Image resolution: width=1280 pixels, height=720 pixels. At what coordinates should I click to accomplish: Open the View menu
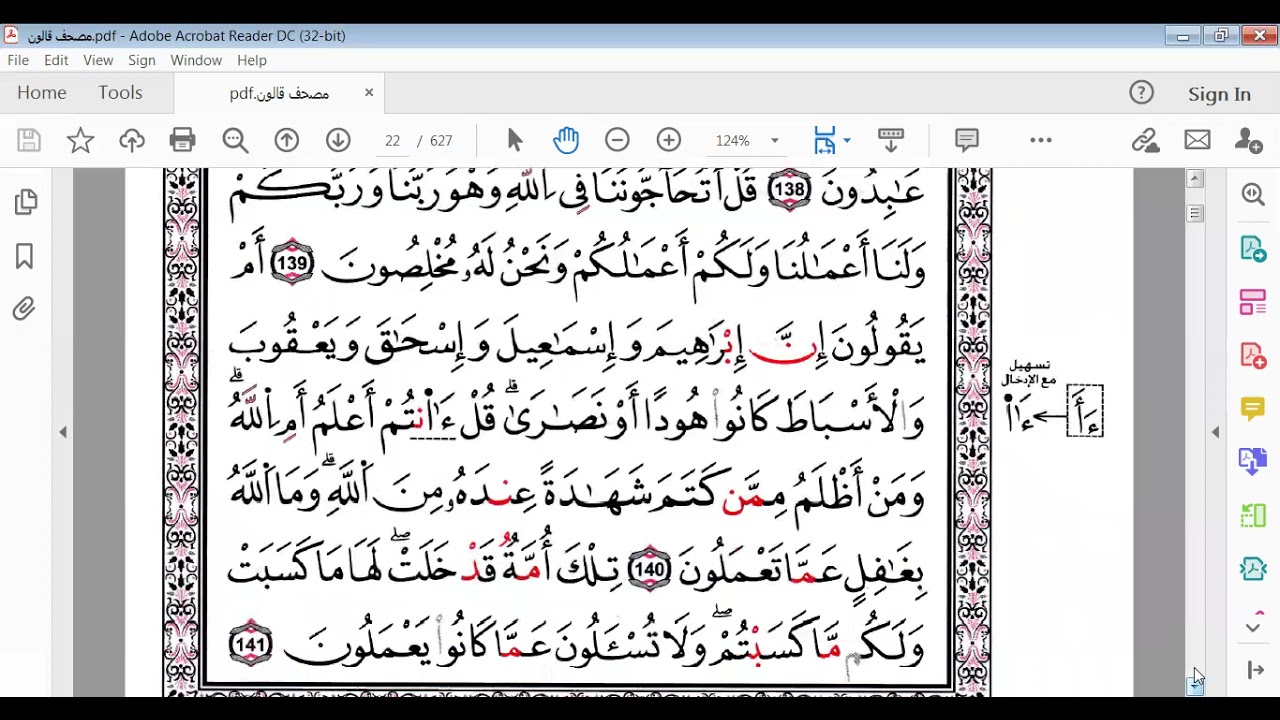98,60
